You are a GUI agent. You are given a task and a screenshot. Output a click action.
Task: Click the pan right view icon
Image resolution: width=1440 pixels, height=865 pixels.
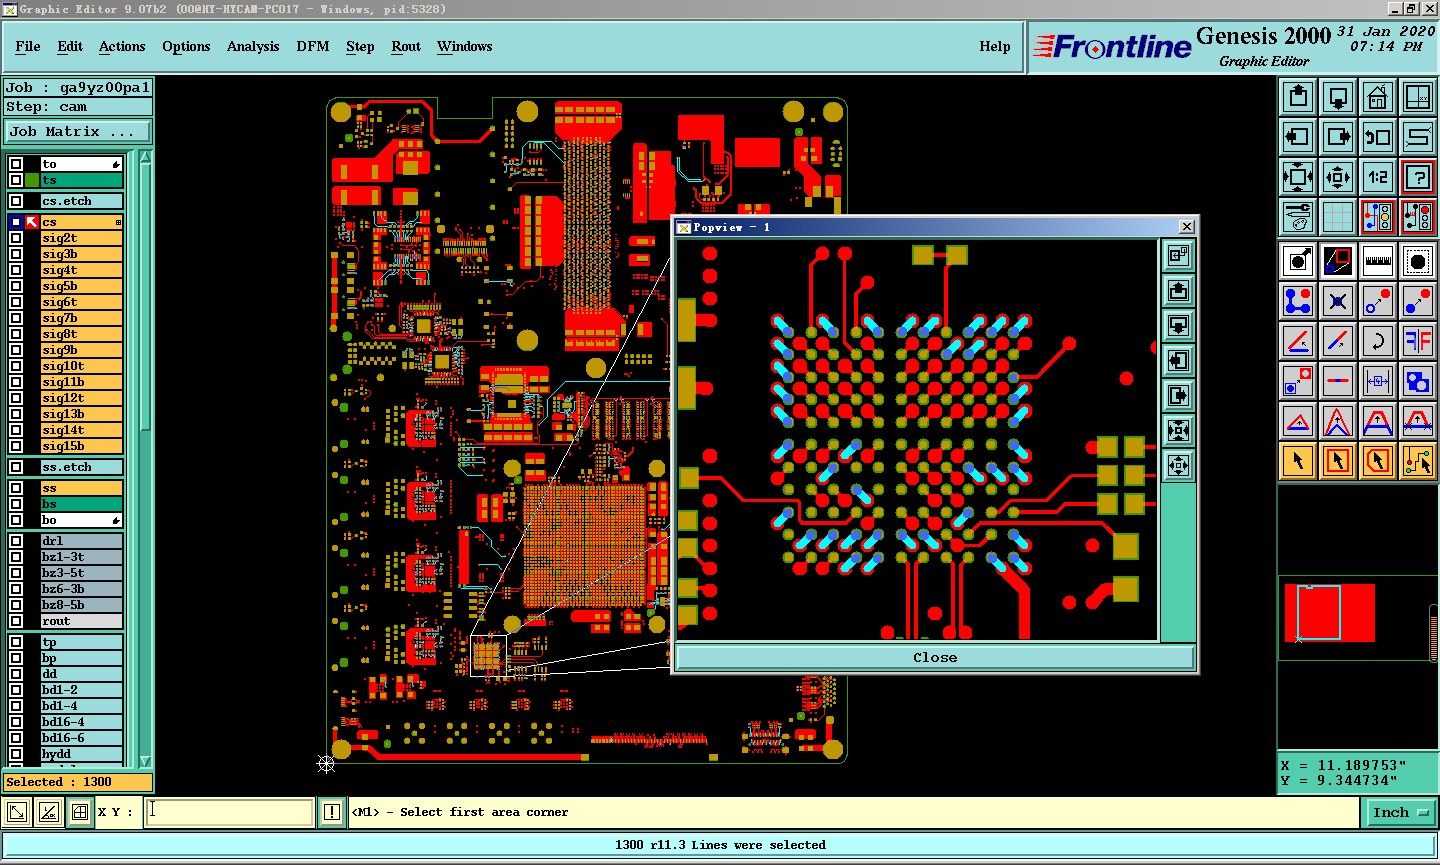(x=1338, y=137)
